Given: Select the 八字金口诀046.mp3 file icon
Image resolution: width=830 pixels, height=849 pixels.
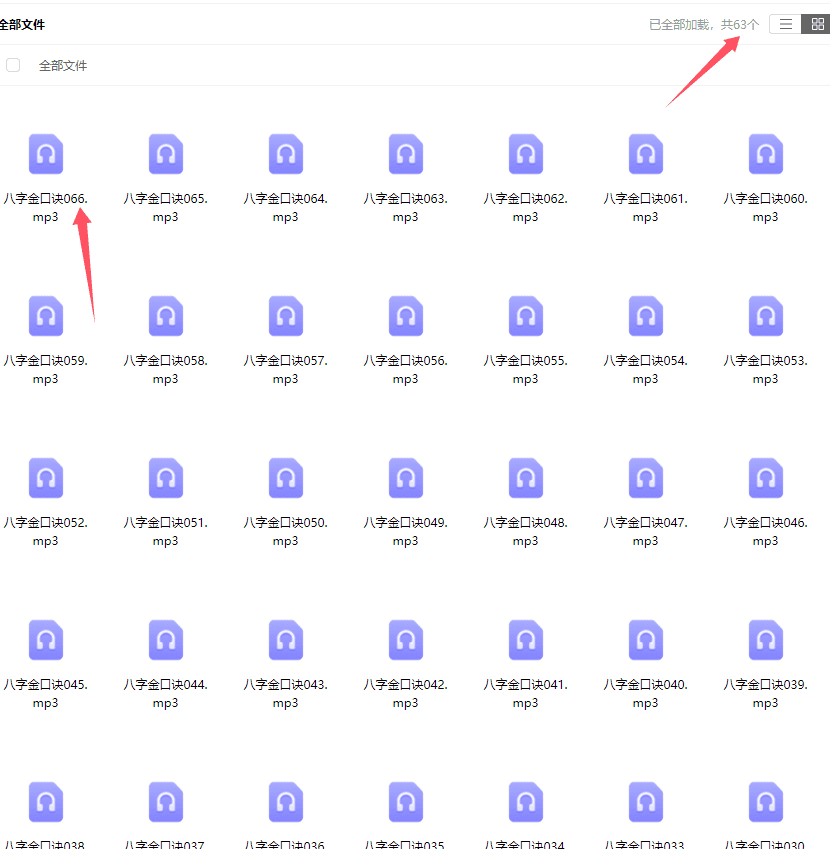Looking at the screenshot, I should pos(766,478).
